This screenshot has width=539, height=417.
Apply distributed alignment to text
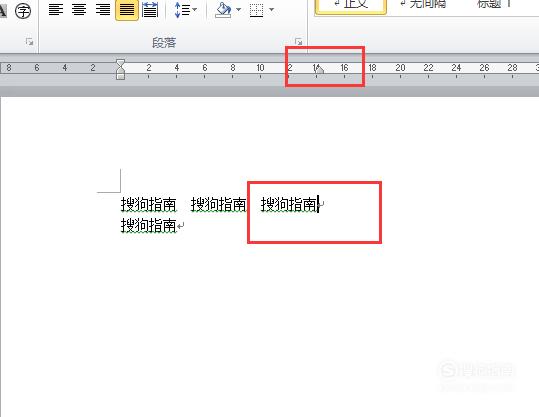click(150, 10)
